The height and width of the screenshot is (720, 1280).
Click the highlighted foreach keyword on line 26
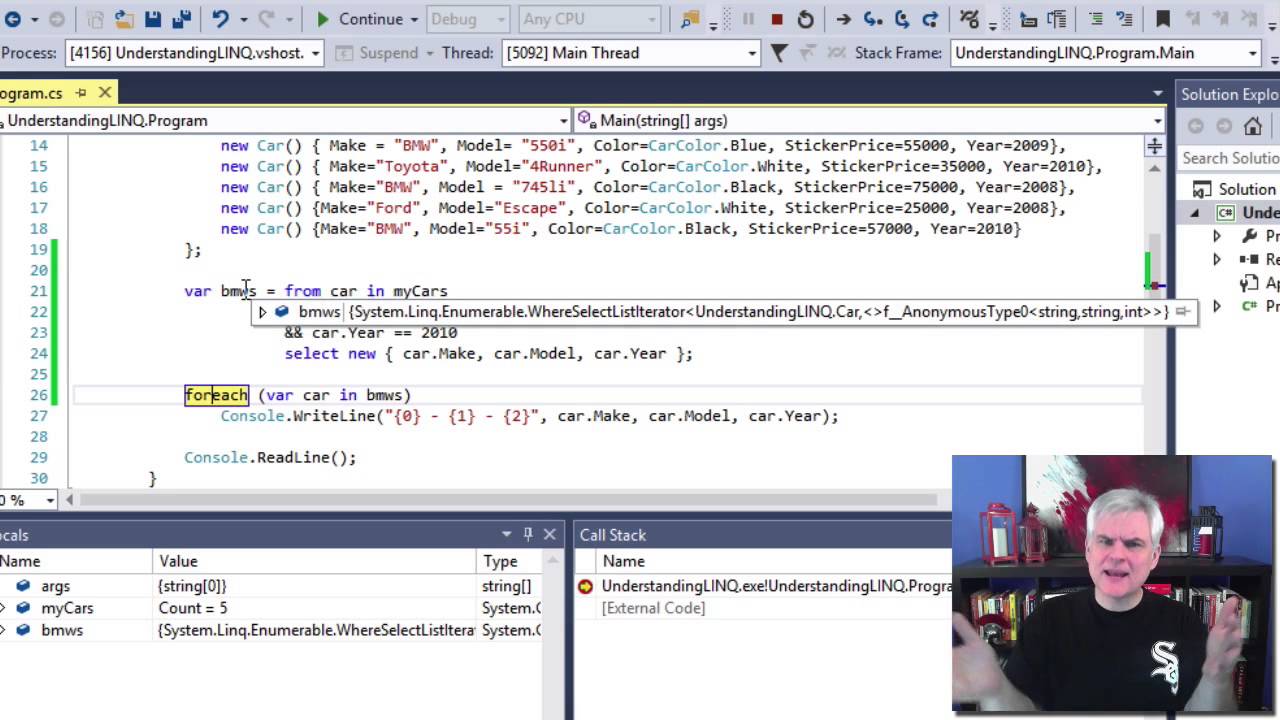pos(216,395)
